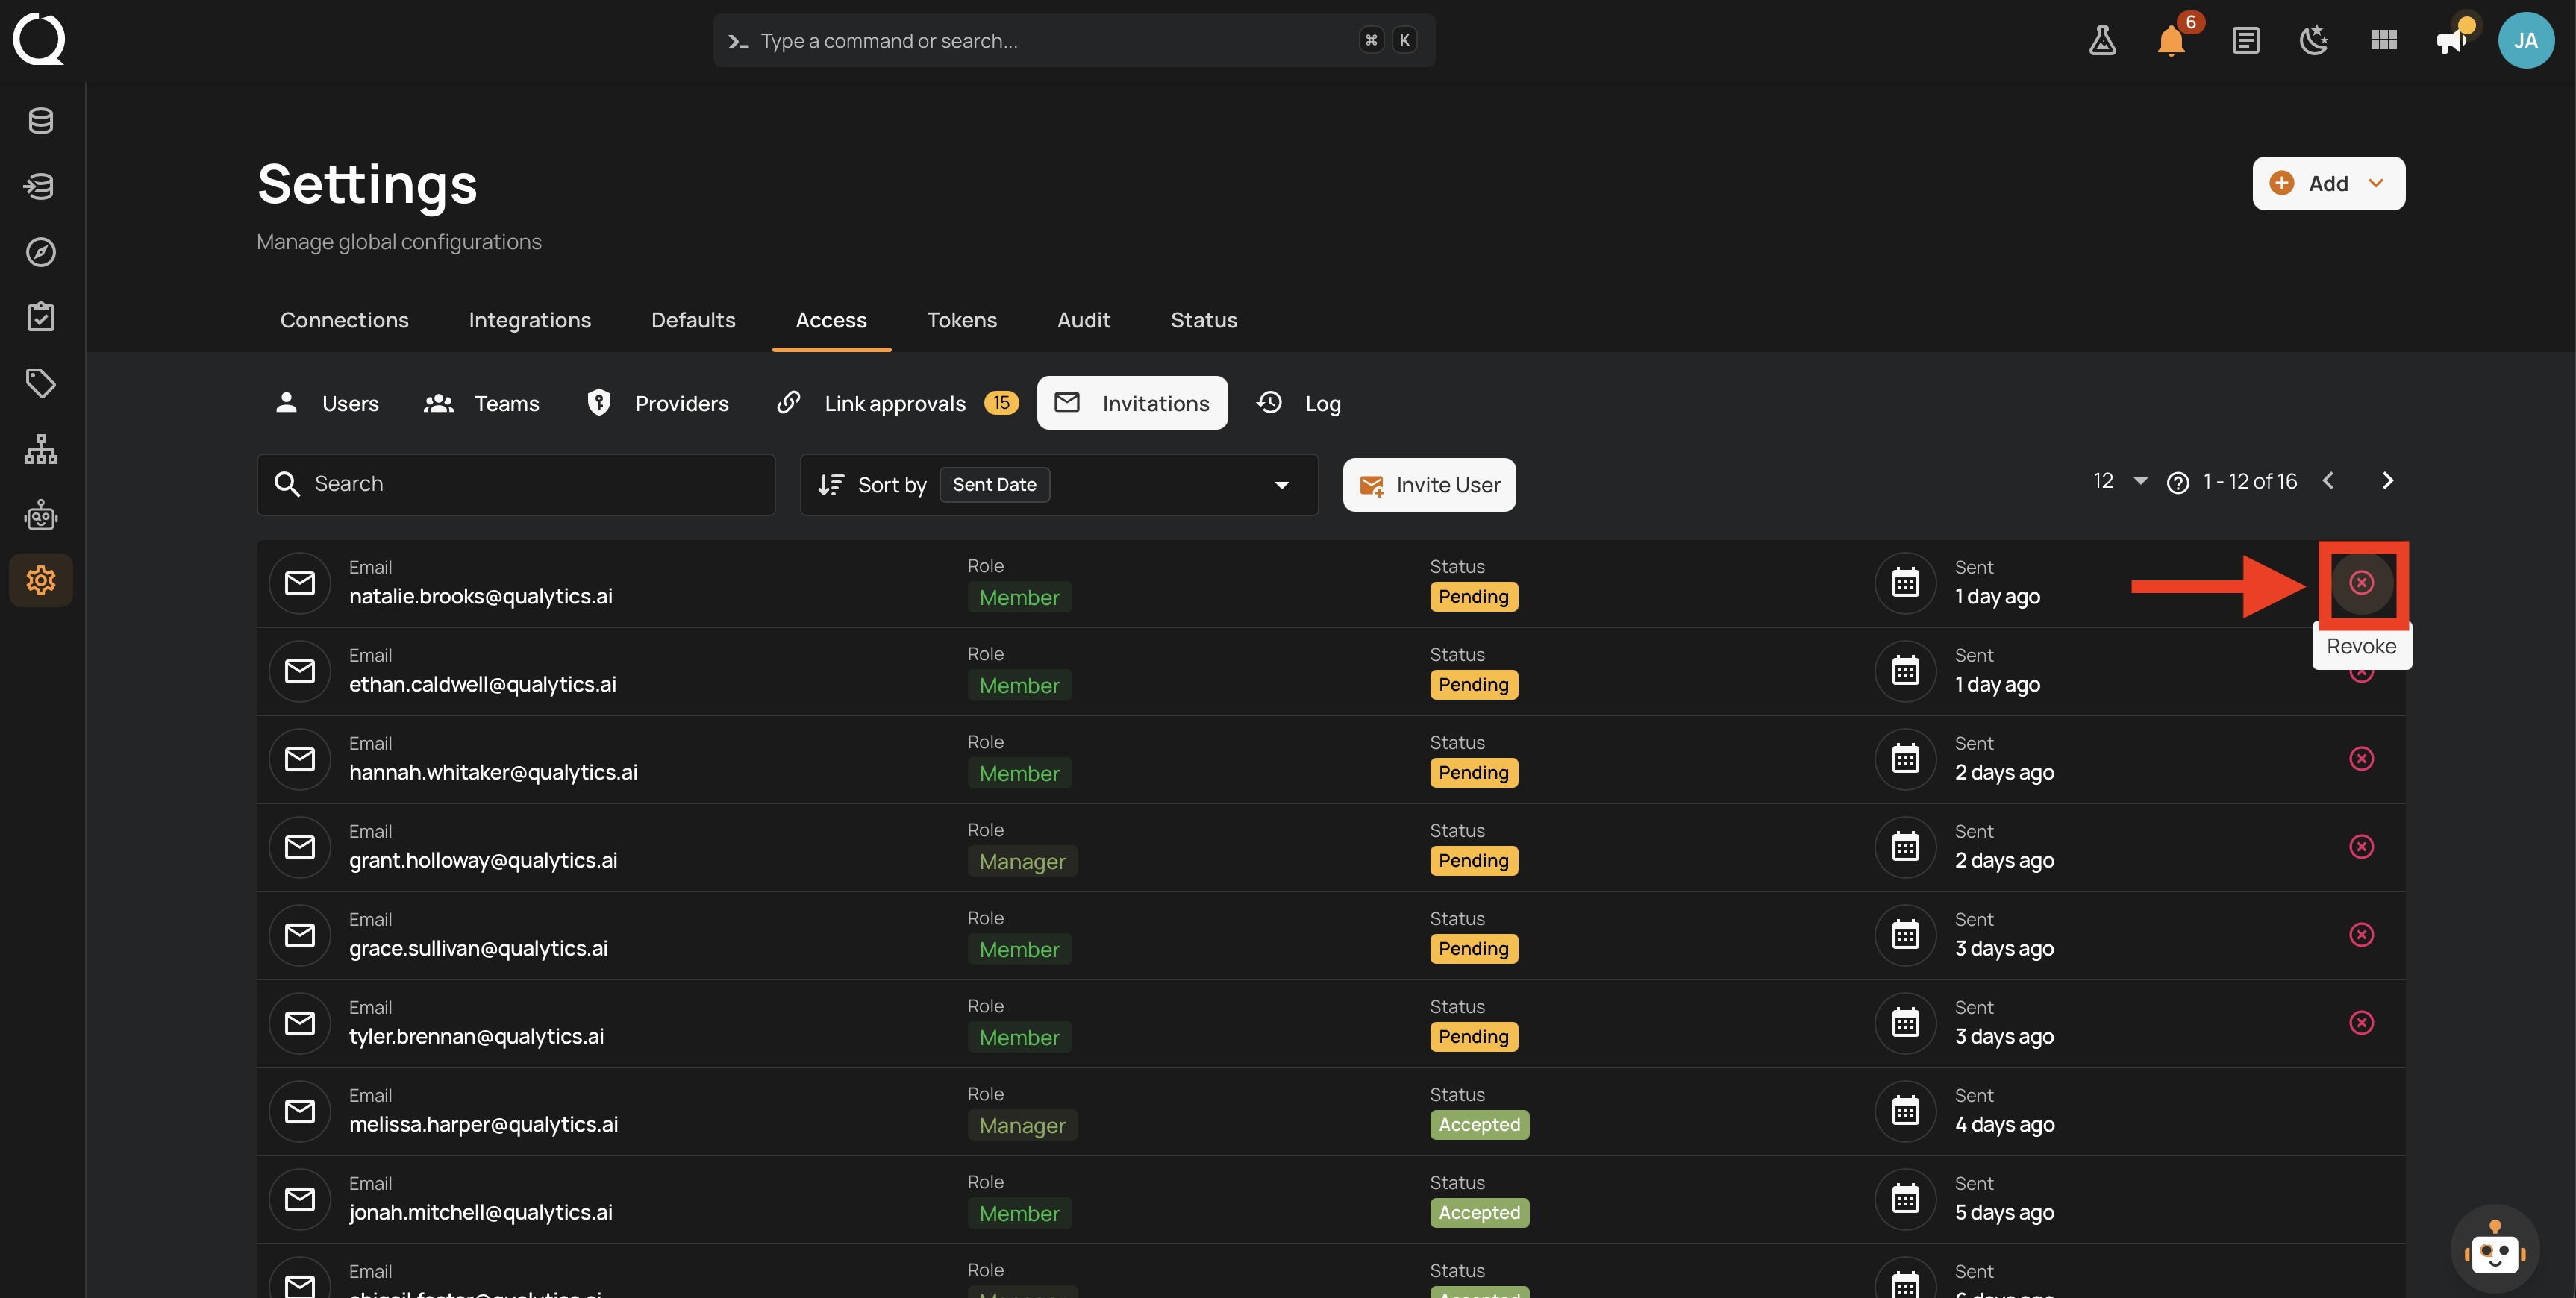Open the enrichment datastores sidebar icon
The image size is (2576, 1298).
coord(41,186)
